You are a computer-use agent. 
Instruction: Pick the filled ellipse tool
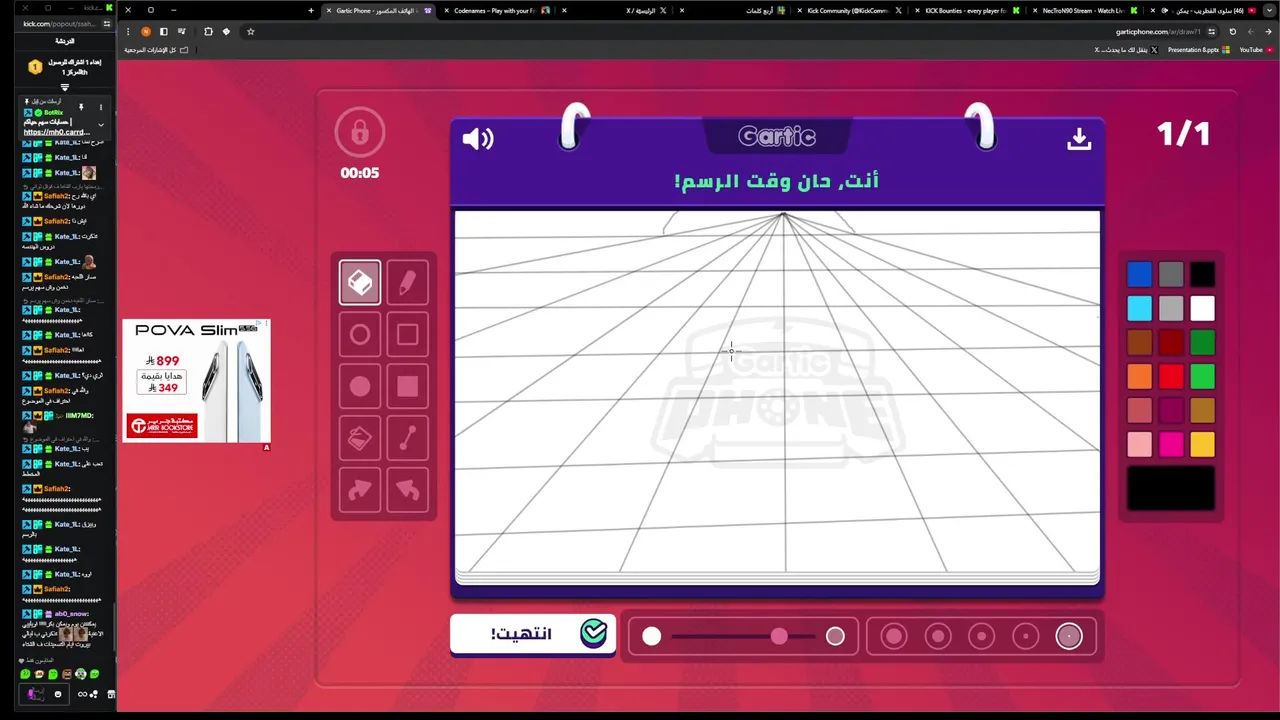click(x=359, y=387)
